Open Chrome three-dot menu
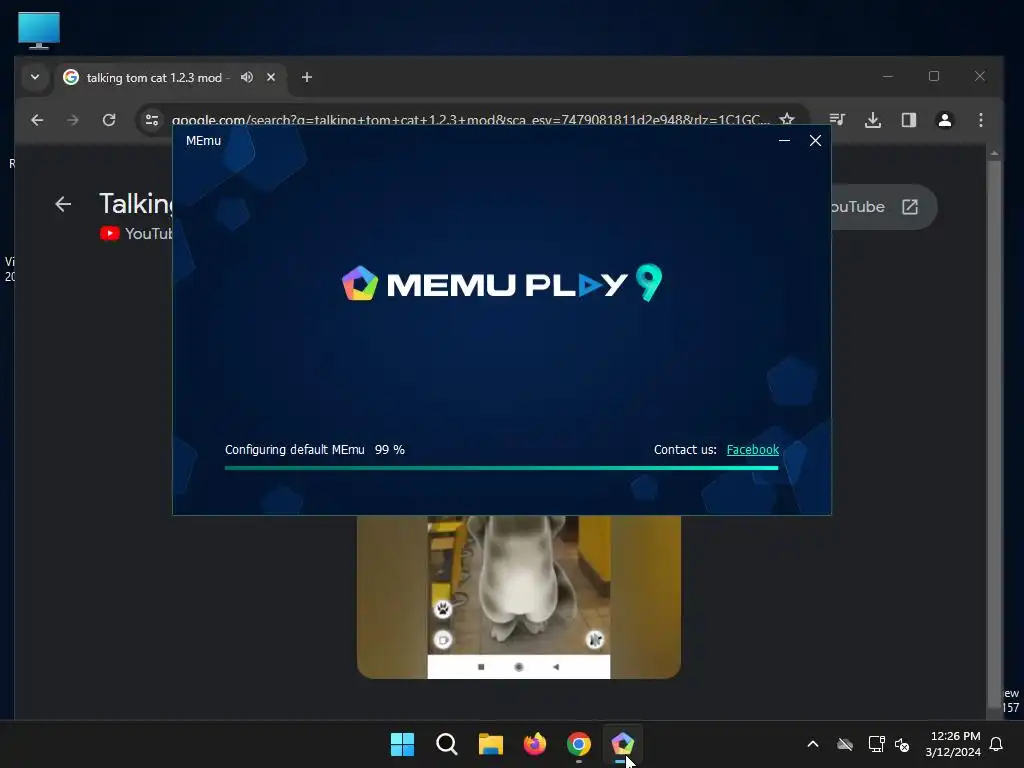 pyautogui.click(x=980, y=120)
